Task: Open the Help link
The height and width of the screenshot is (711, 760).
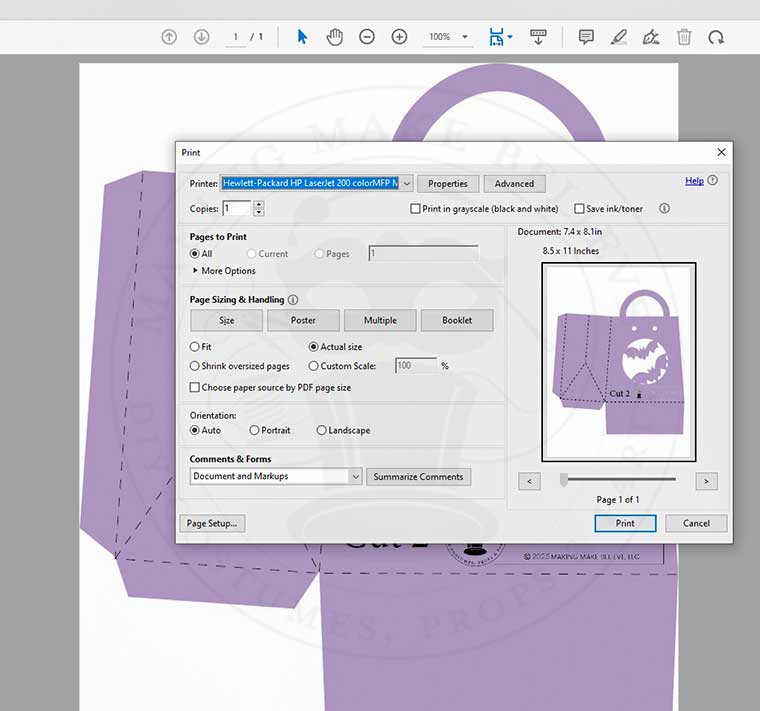Action: 694,181
